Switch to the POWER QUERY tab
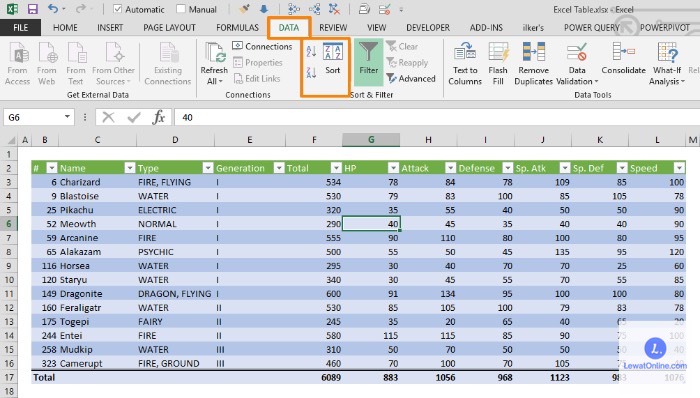The width and height of the screenshot is (700, 398). click(x=592, y=28)
